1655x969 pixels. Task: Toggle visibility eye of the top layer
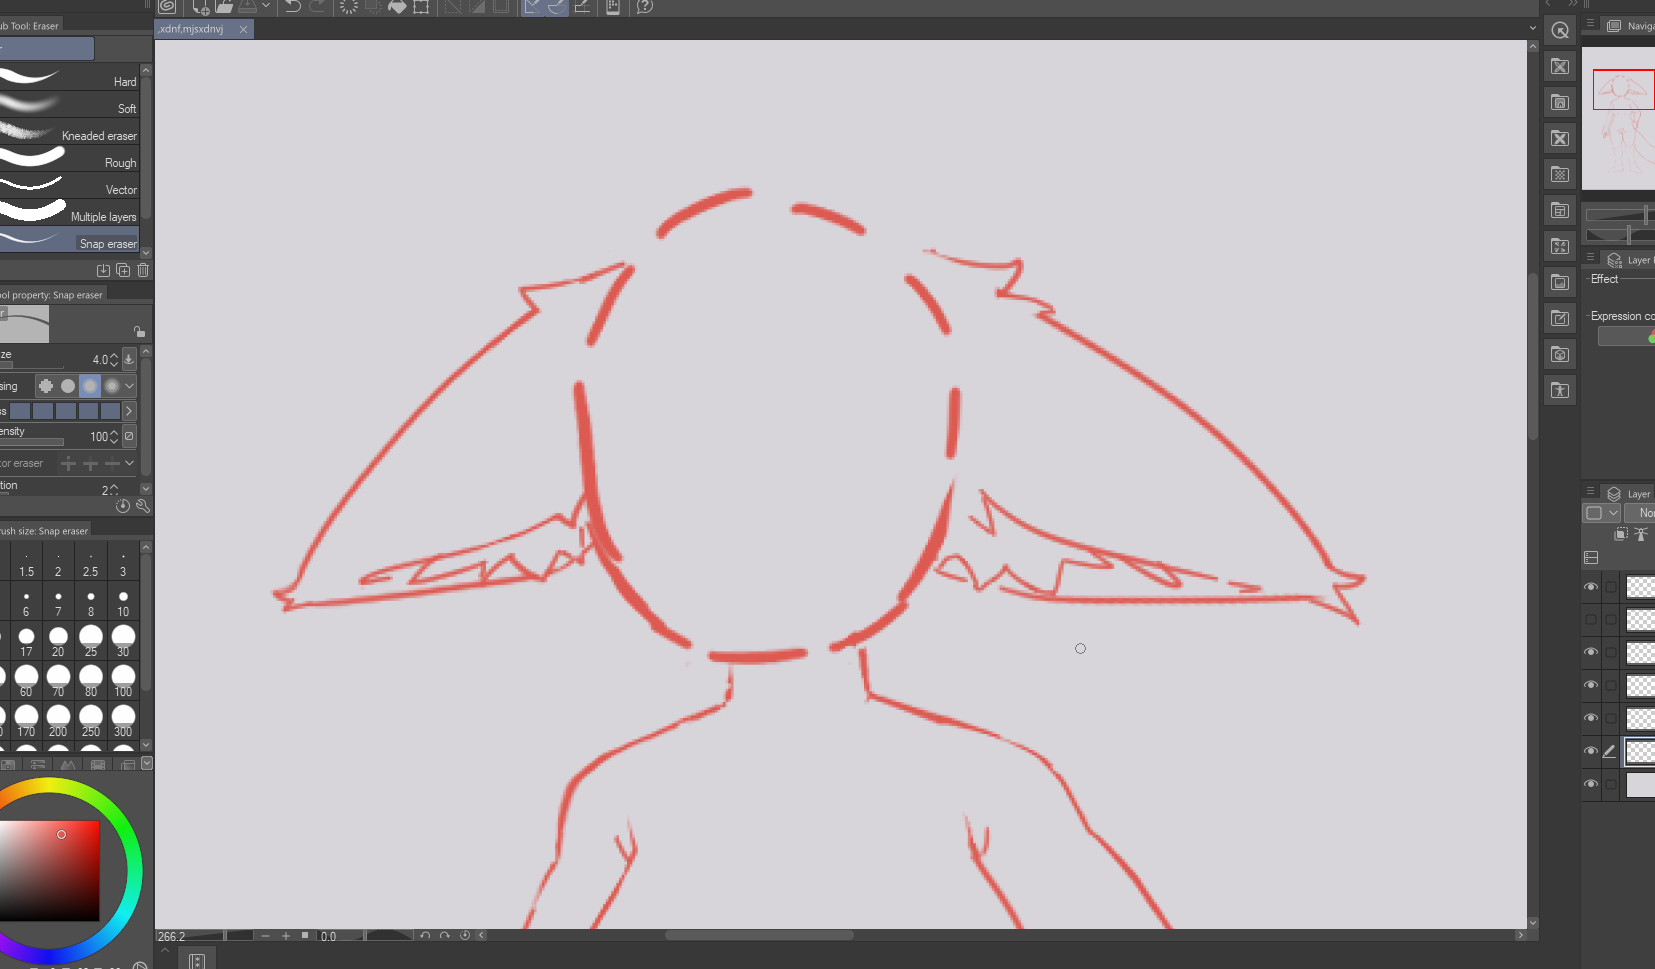[x=1591, y=587]
